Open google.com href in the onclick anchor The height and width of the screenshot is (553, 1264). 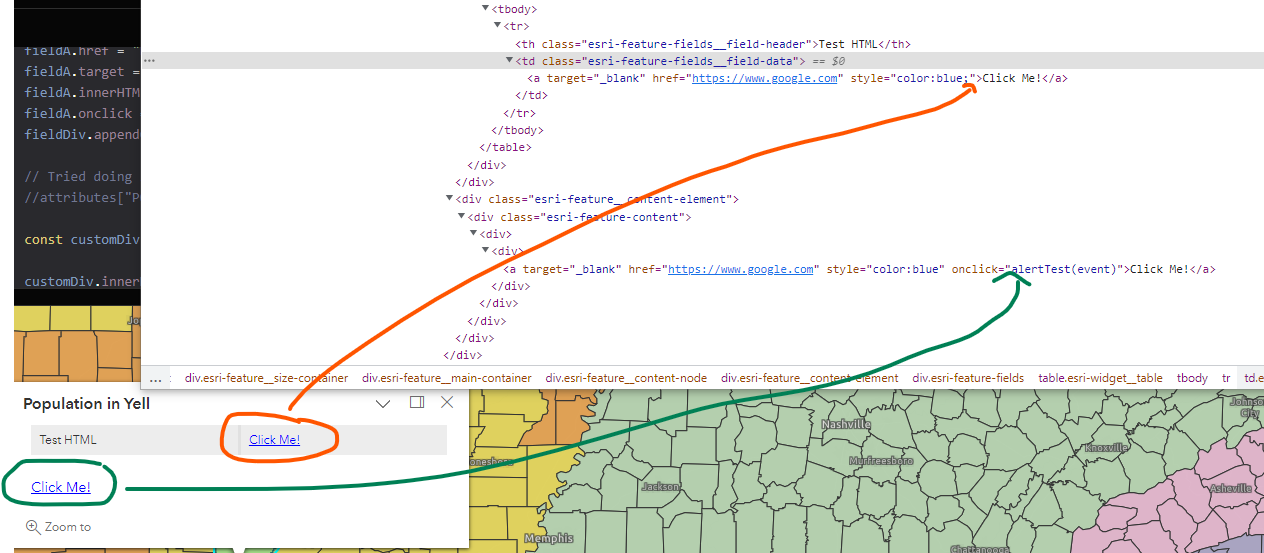[x=741, y=269]
